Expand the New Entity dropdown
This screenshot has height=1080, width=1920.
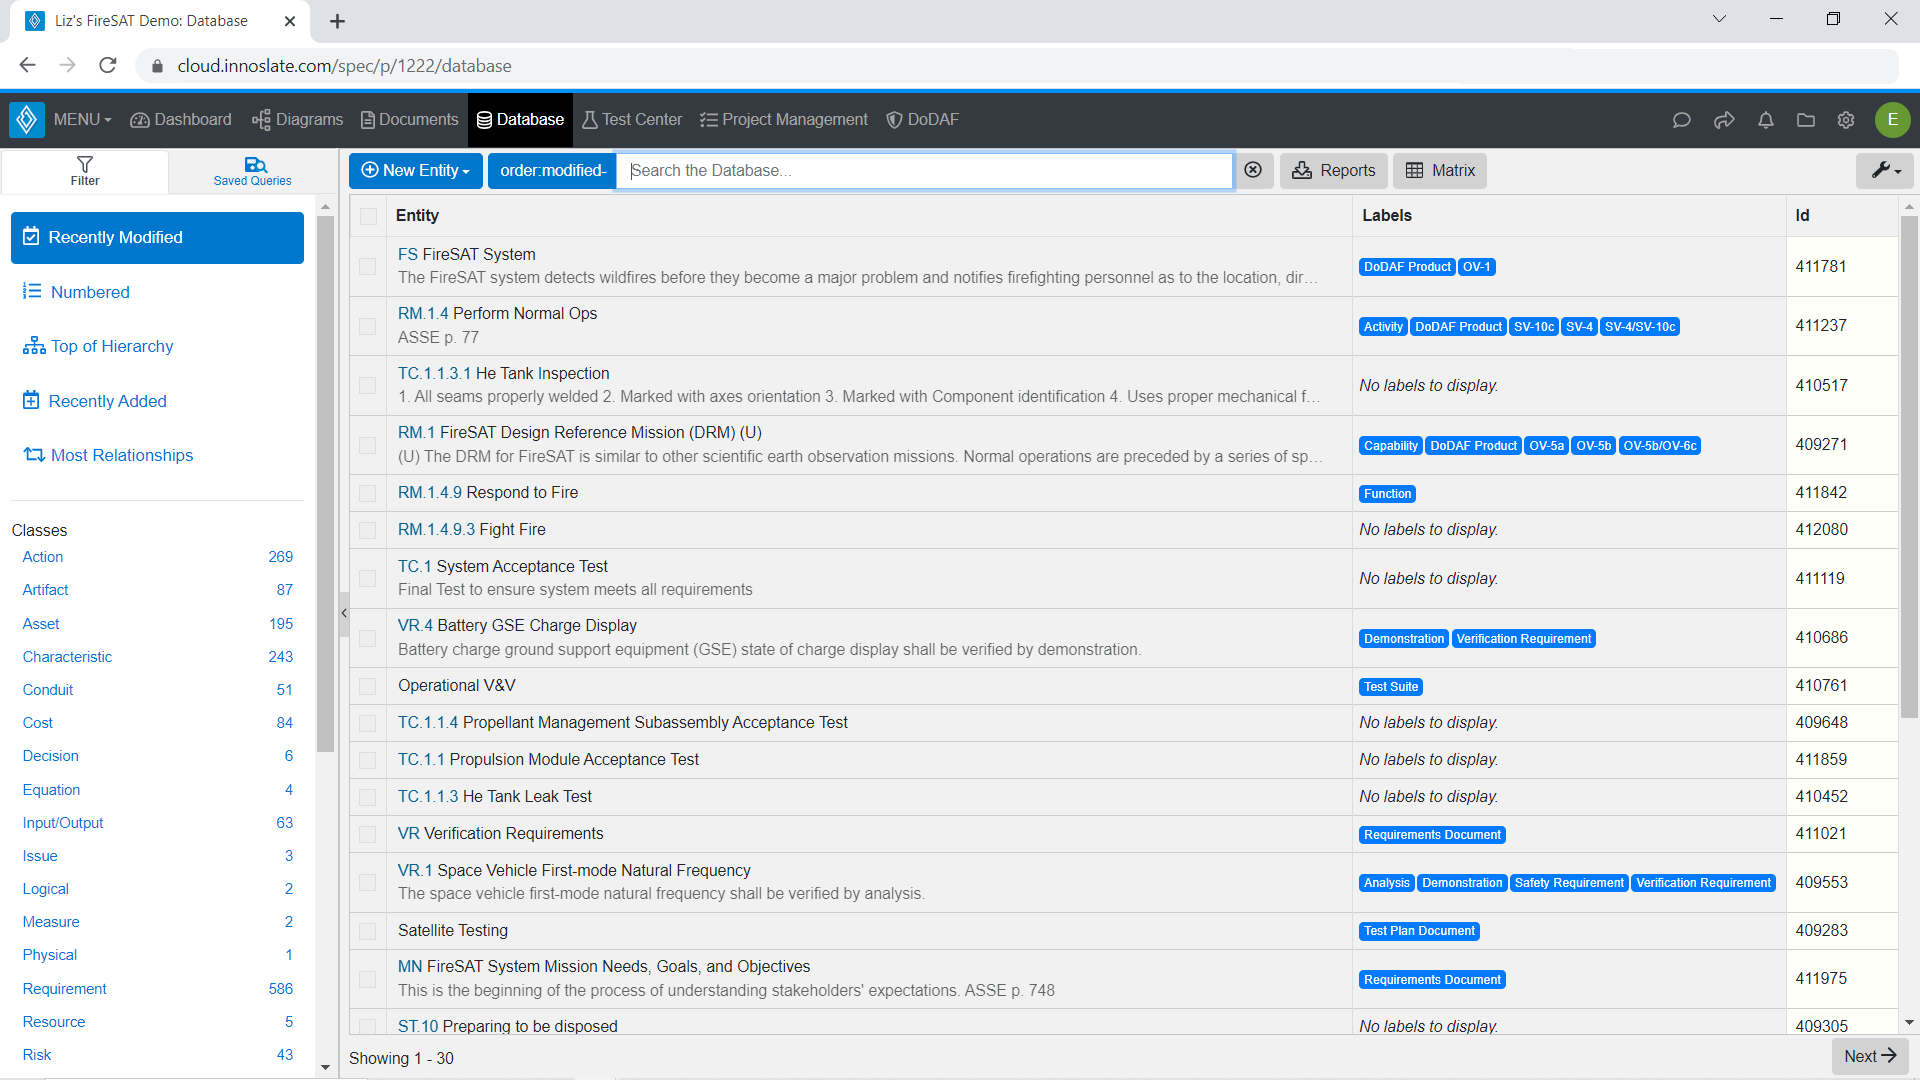(416, 171)
